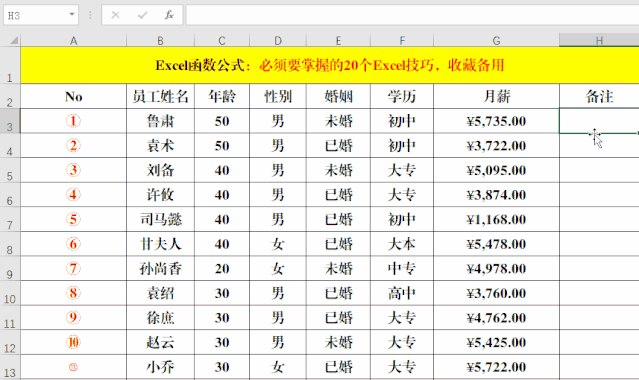
Task: Select the salary cell ¥5,095.00
Action: [x=496, y=170]
